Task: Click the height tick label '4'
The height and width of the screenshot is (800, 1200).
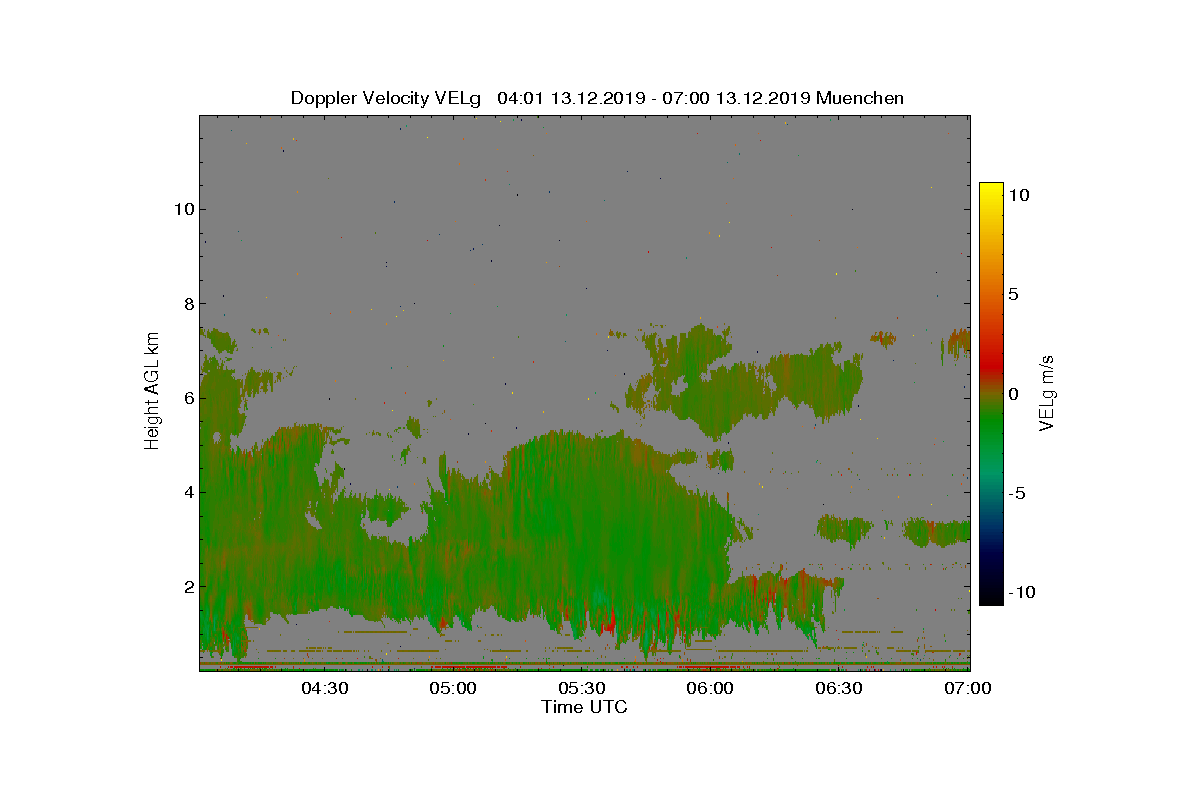Action: point(187,492)
